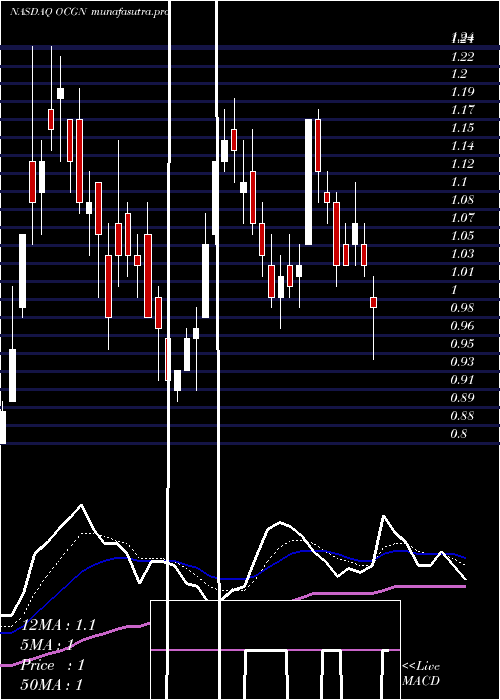
Task: Click the 0.8 price axis label
Action: click(x=459, y=434)
